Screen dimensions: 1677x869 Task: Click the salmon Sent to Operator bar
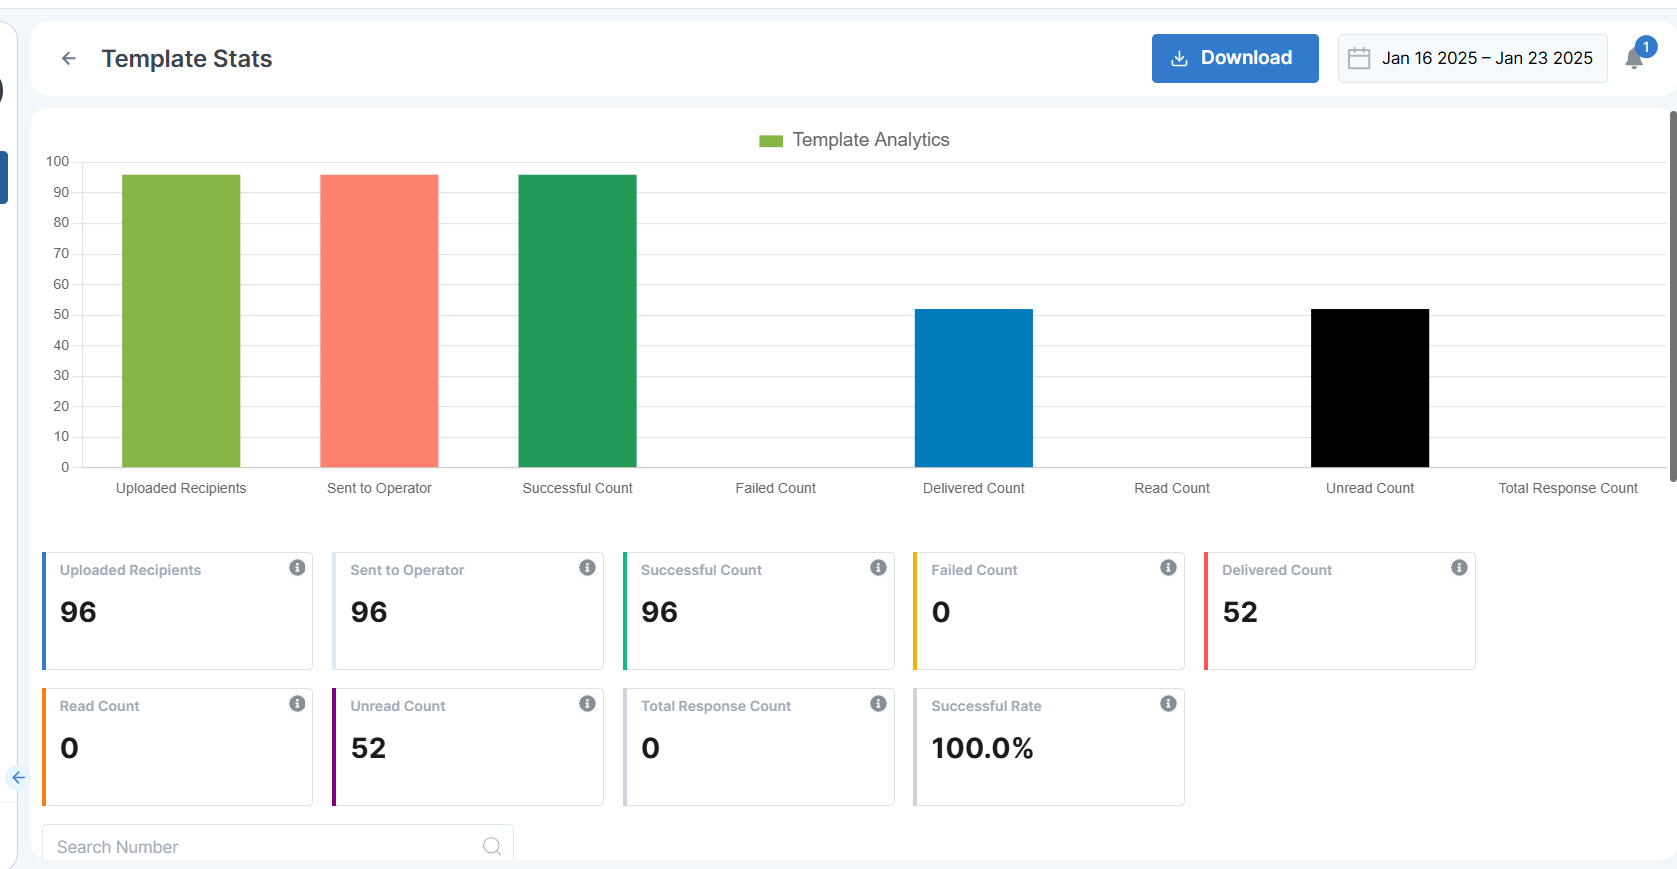coord(379,321)
